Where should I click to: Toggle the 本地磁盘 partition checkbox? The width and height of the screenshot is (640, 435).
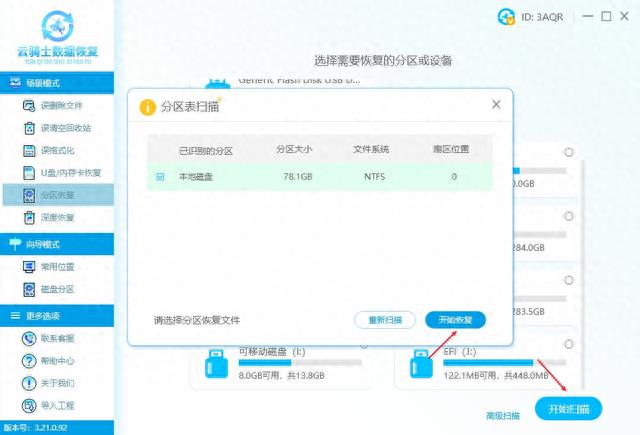[160, 177]
